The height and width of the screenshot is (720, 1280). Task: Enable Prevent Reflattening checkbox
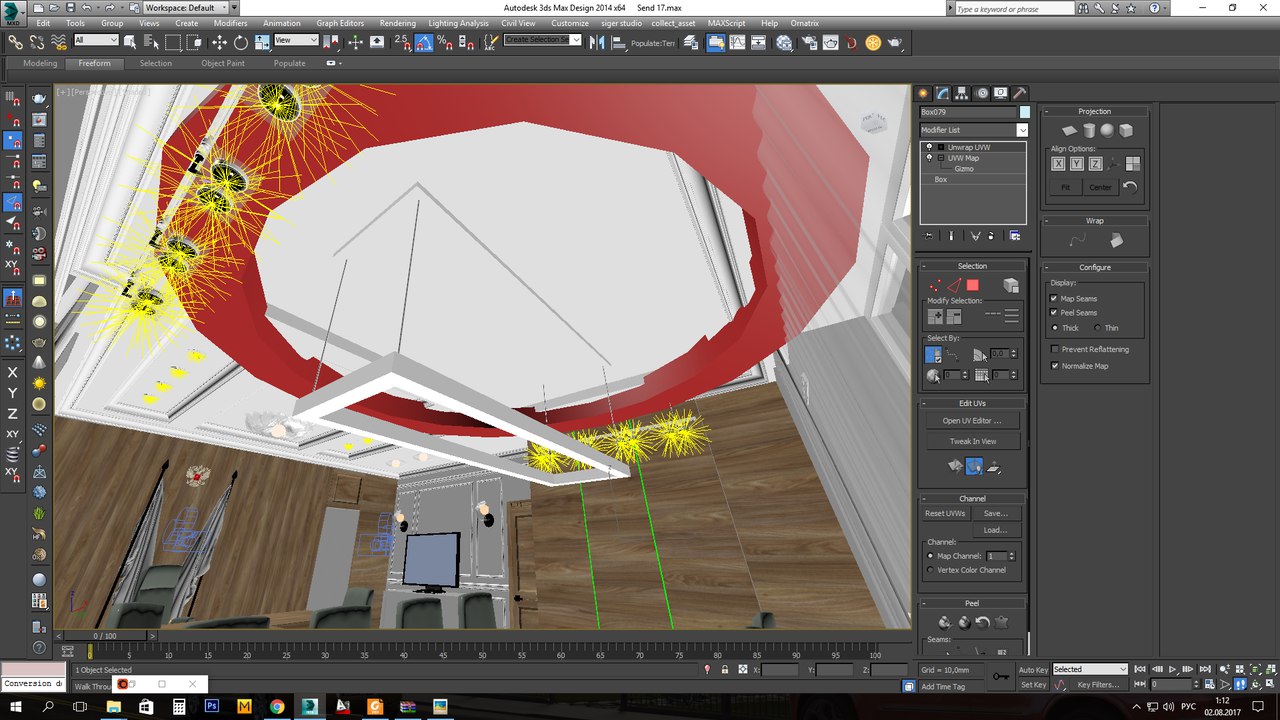point(1055,349)
